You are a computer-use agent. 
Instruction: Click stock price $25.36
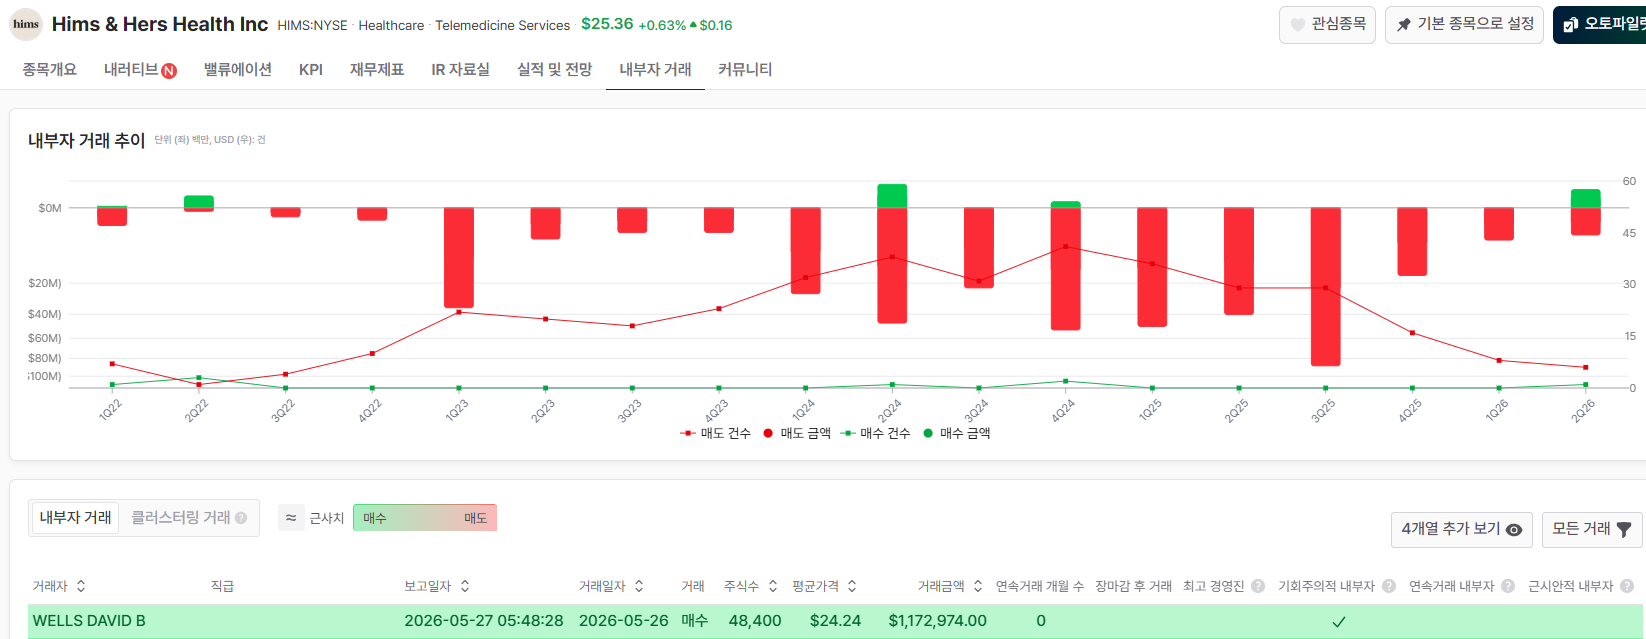pos(607,24)
